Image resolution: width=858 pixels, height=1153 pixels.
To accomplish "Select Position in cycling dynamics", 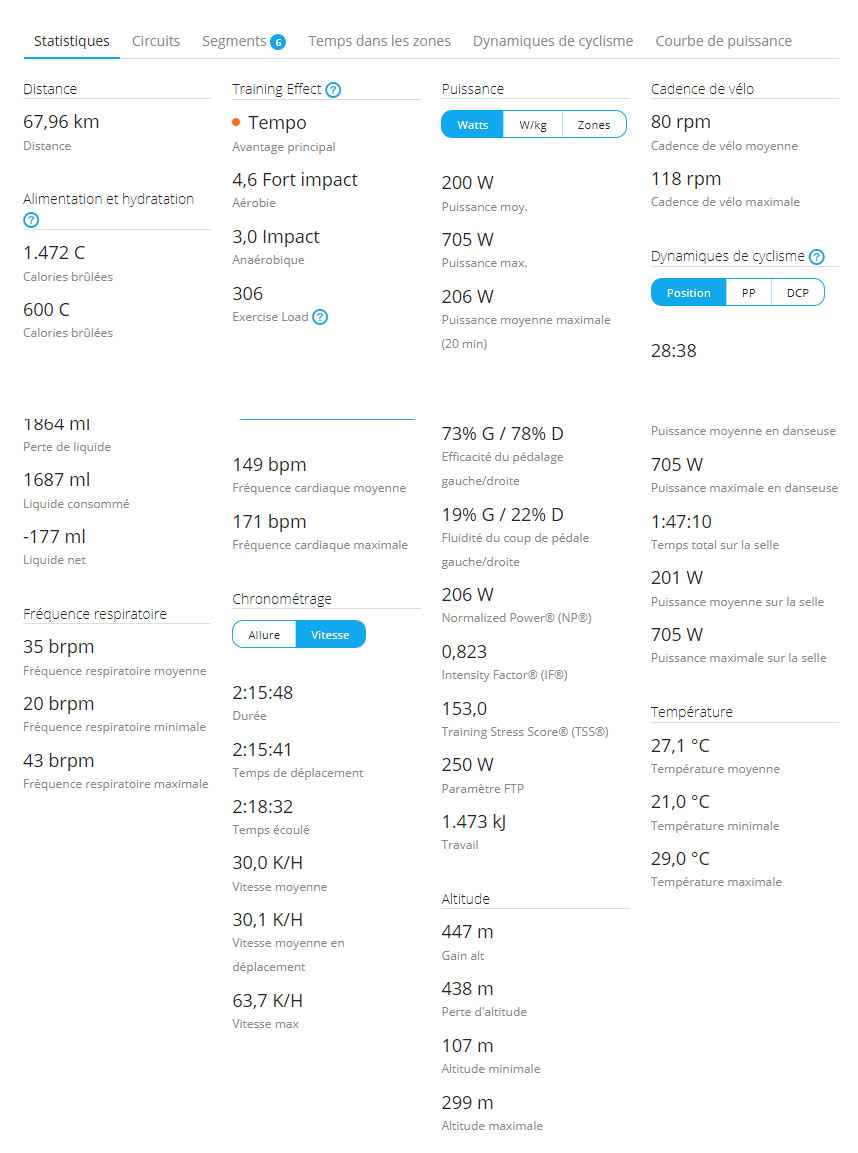I will pos(688,293).
